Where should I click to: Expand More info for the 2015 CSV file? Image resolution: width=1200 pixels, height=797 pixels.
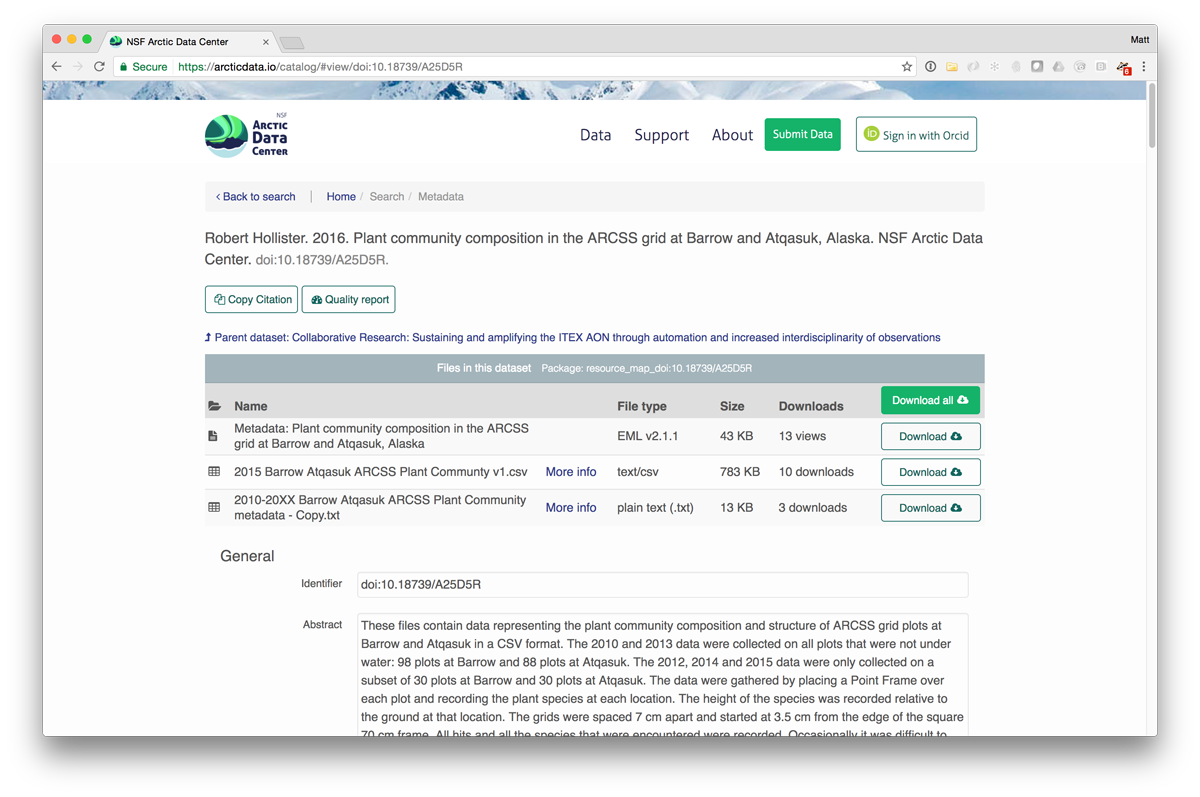coord(570,471)
